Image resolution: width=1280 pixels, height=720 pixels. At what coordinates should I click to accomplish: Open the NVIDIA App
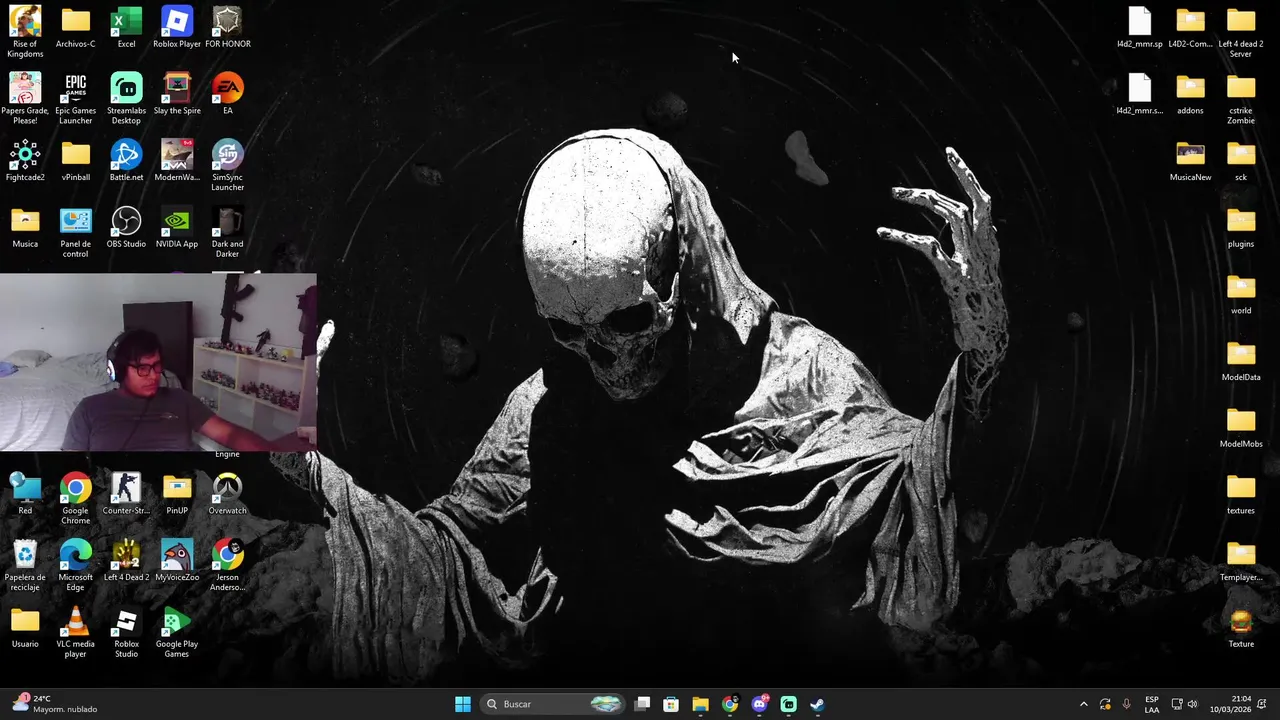[177, 227]
